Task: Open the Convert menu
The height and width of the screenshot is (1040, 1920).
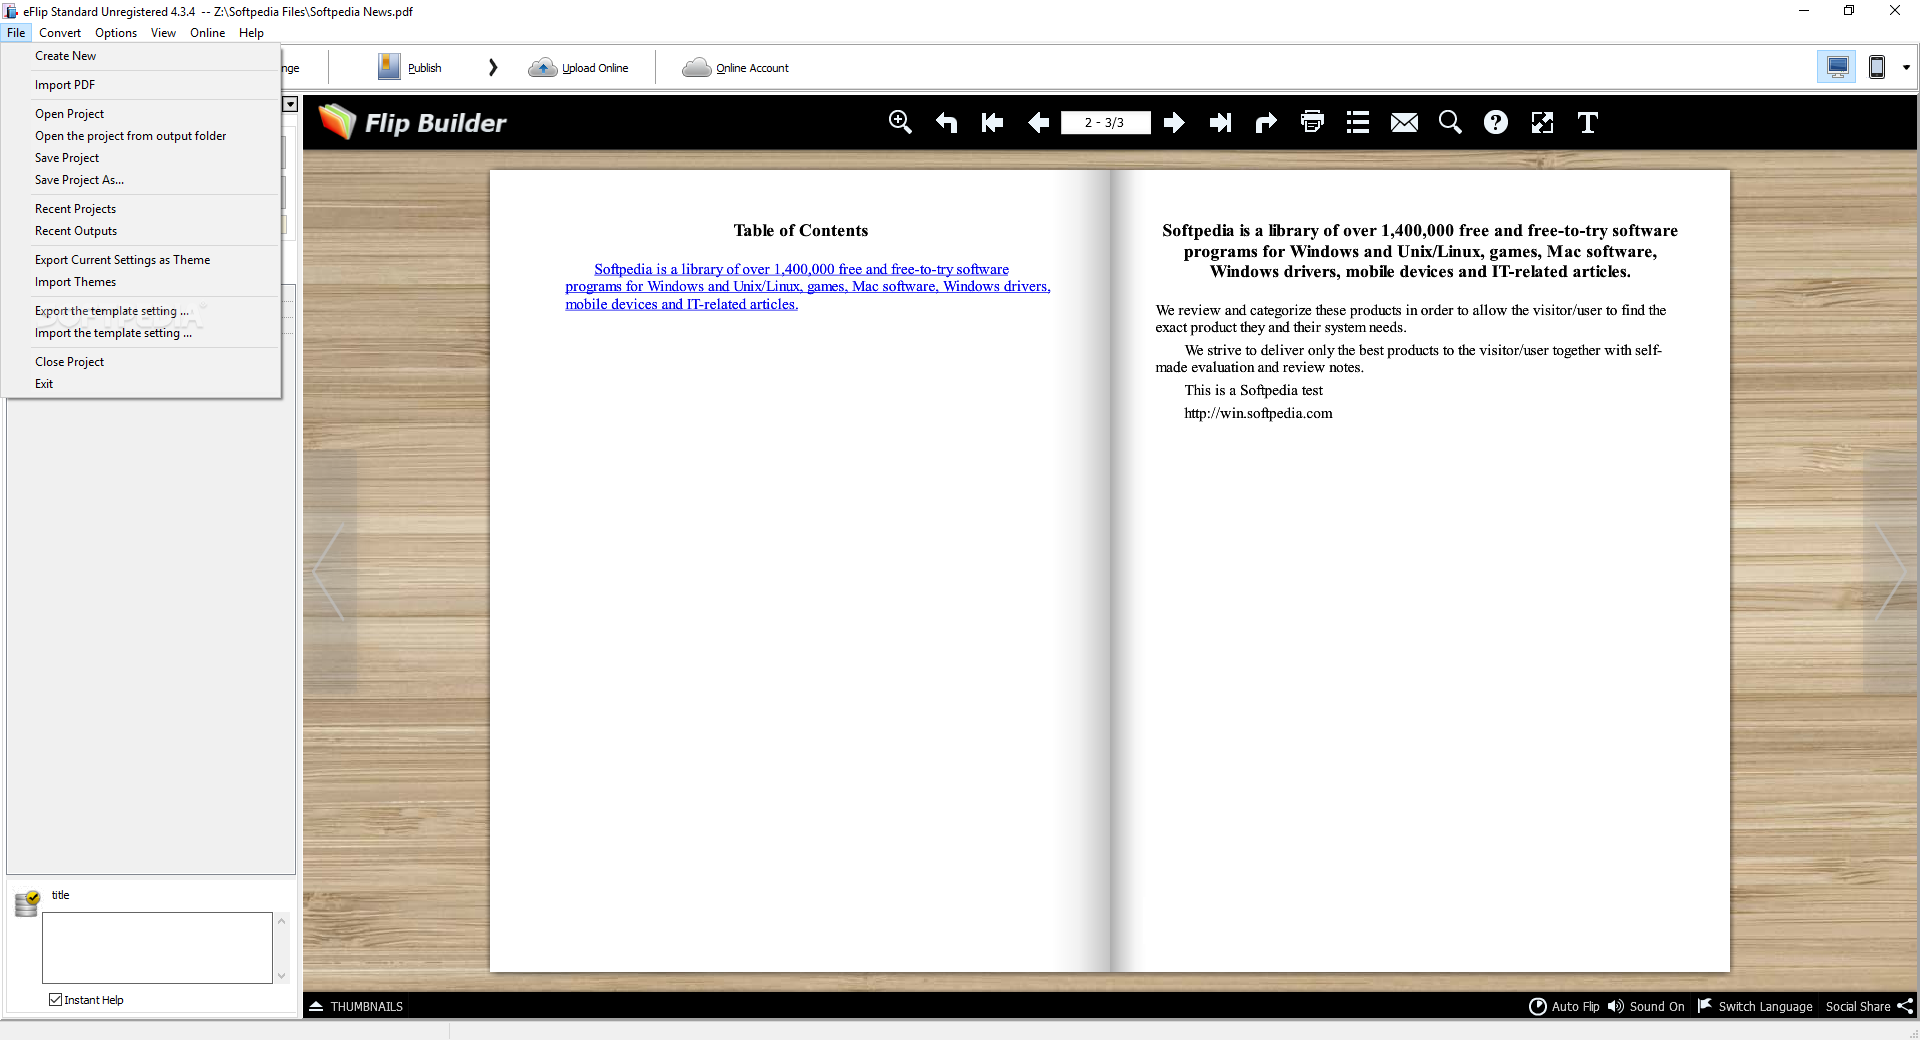Action: pos(60,32)
